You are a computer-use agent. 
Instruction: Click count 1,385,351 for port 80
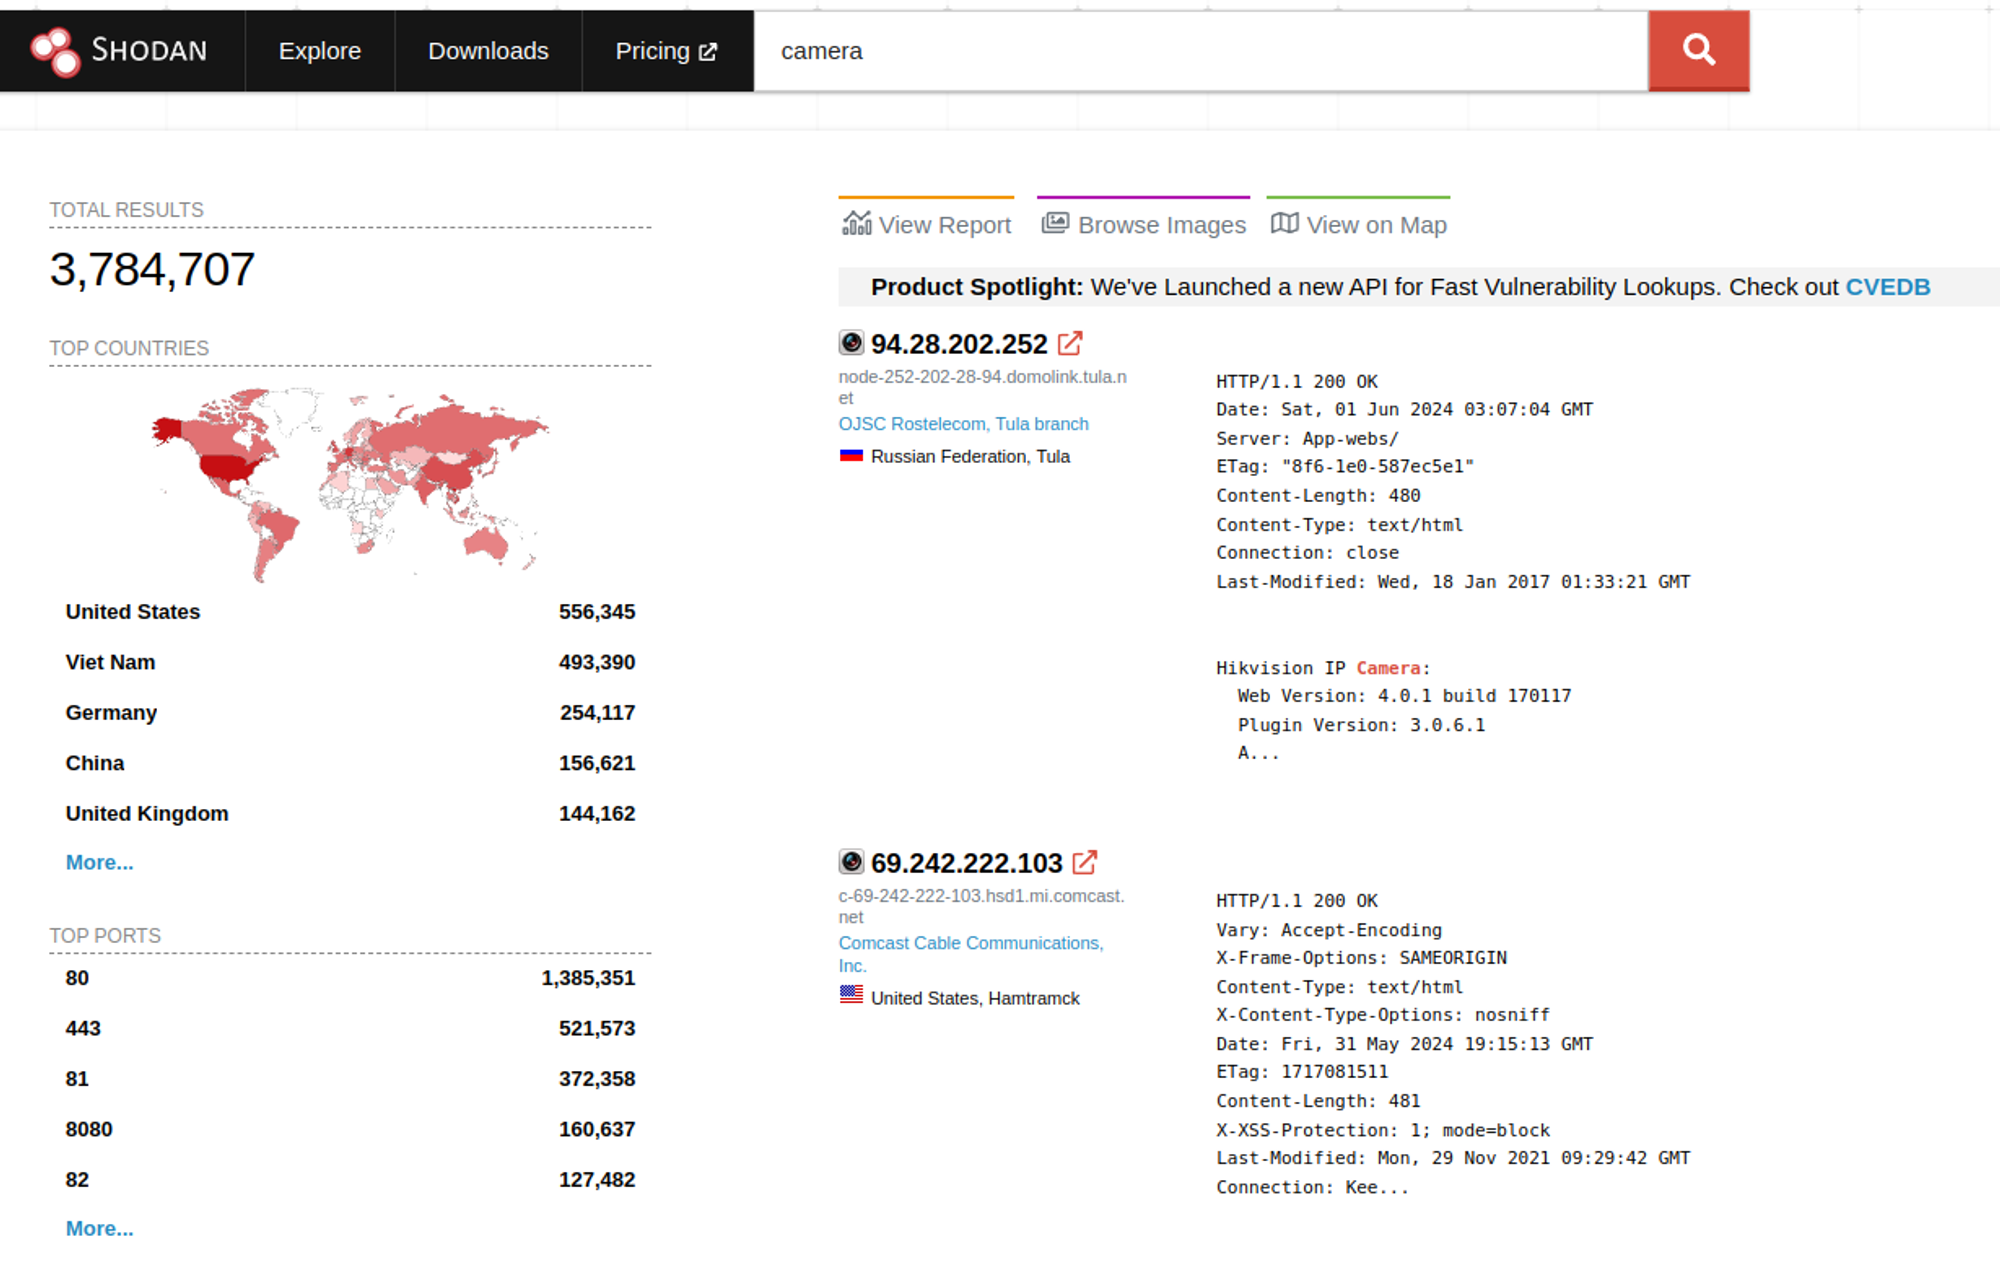tap(588, 978)
